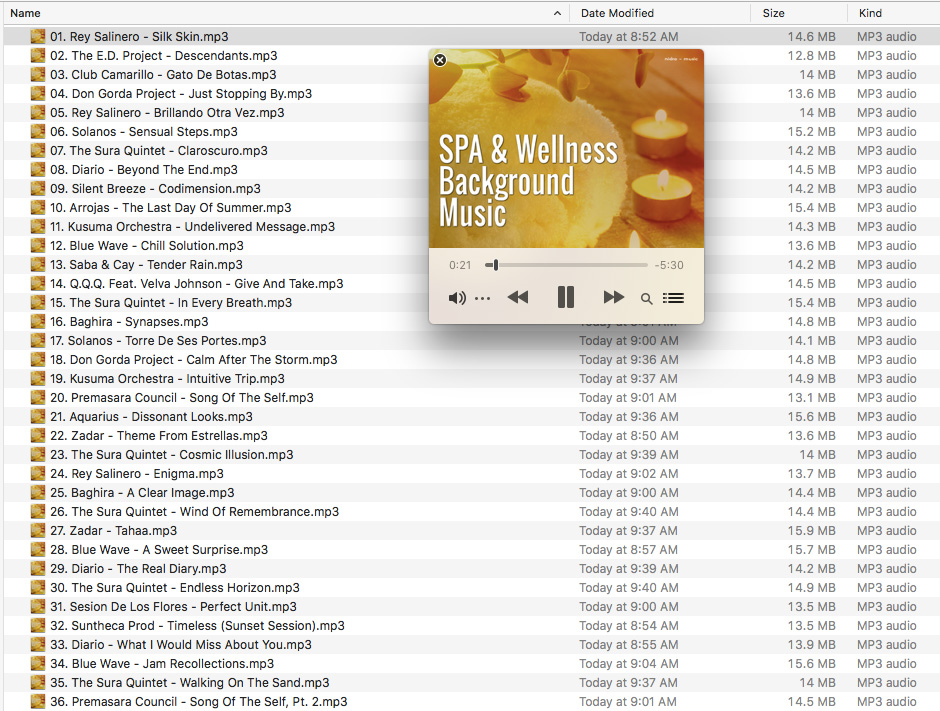This screenshot has width=940, height=711.
Task: Open the track list in the player
Action: 673,297
